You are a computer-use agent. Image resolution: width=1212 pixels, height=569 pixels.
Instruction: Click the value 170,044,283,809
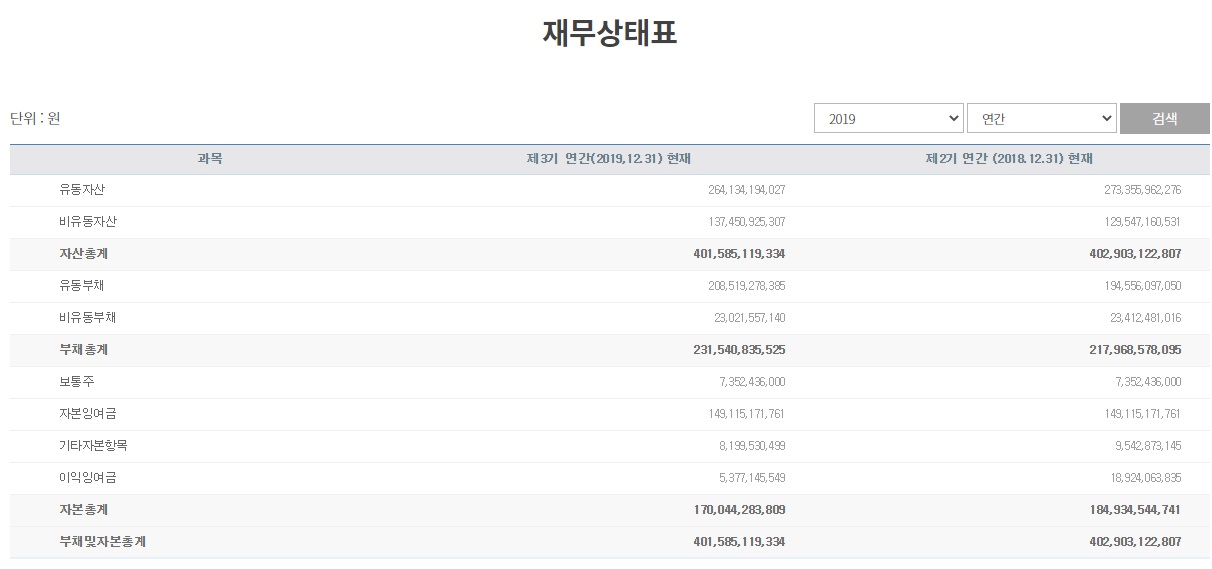(x=739, y=510)
